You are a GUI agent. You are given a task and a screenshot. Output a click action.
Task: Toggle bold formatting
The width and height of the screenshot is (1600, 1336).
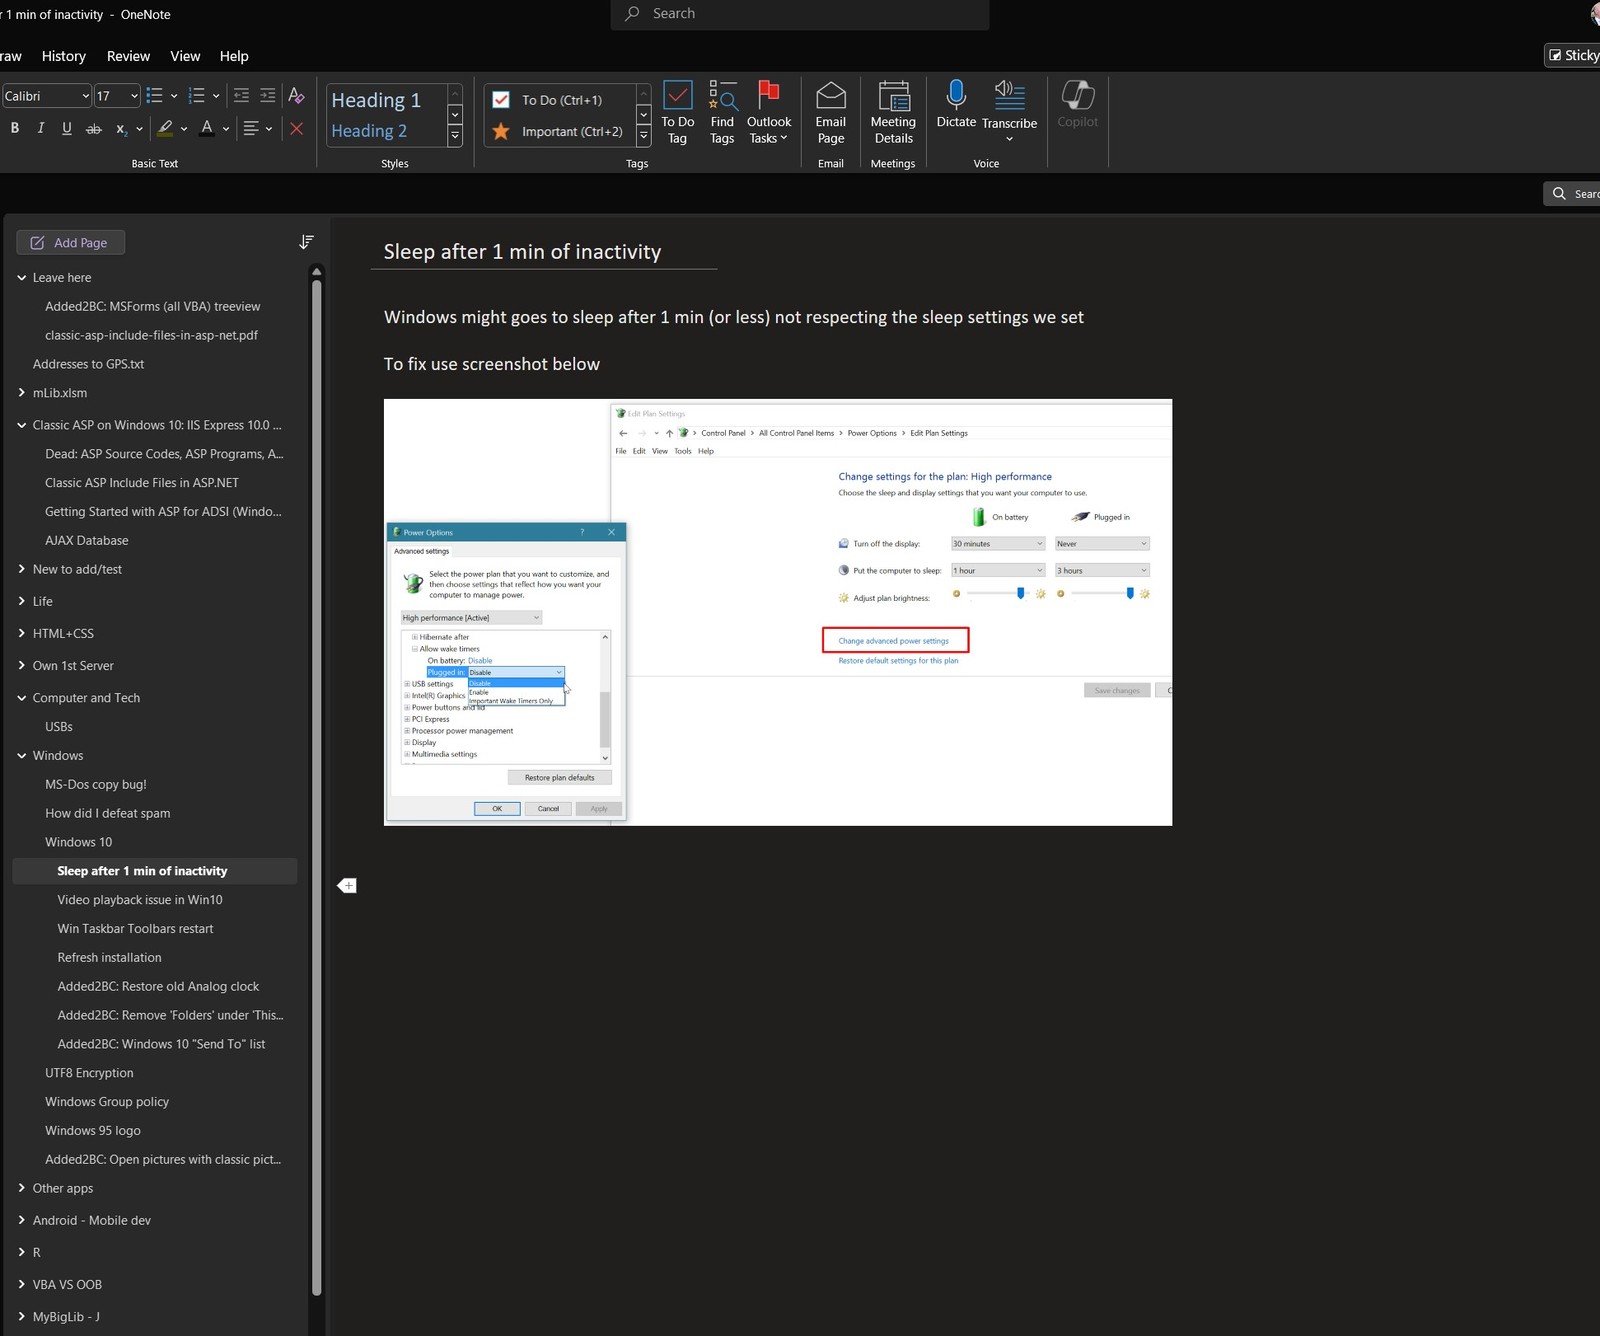15,128
